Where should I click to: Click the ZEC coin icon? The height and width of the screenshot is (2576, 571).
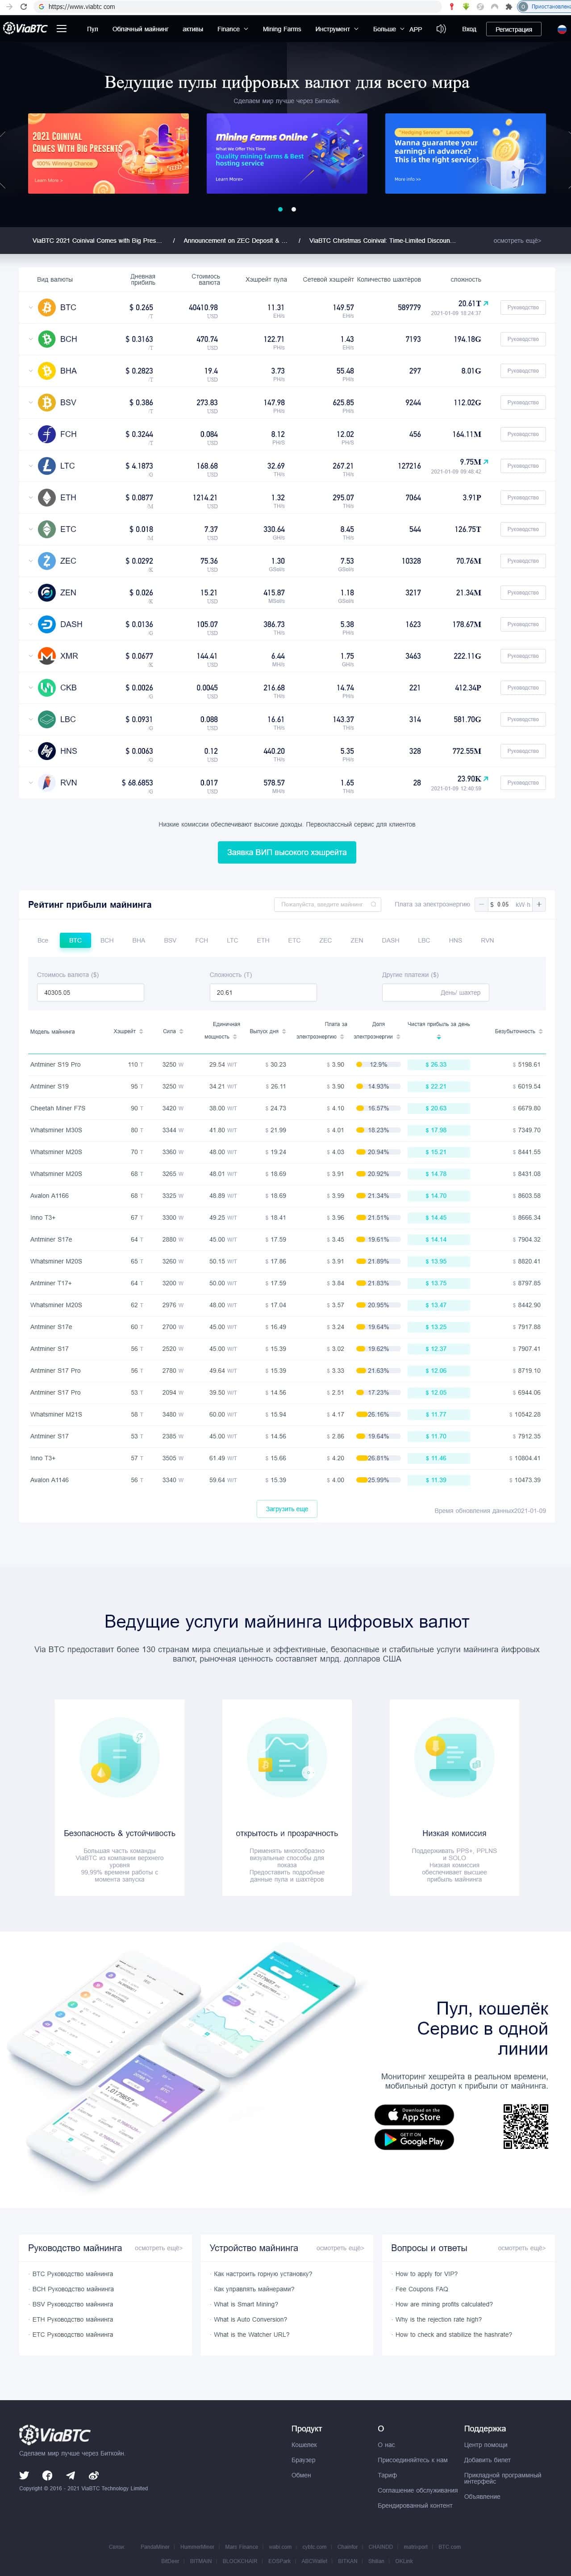(x=46, y=561)
